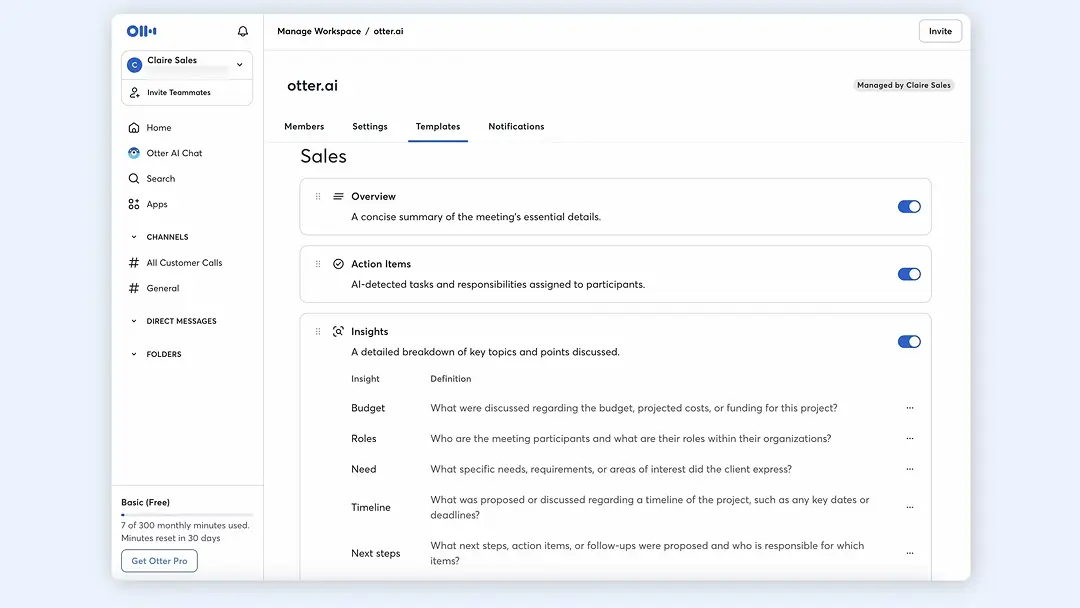Click the monthly minutes usage bar
1080x608 pixels.
pyautogui.click(x=187, y=514)
